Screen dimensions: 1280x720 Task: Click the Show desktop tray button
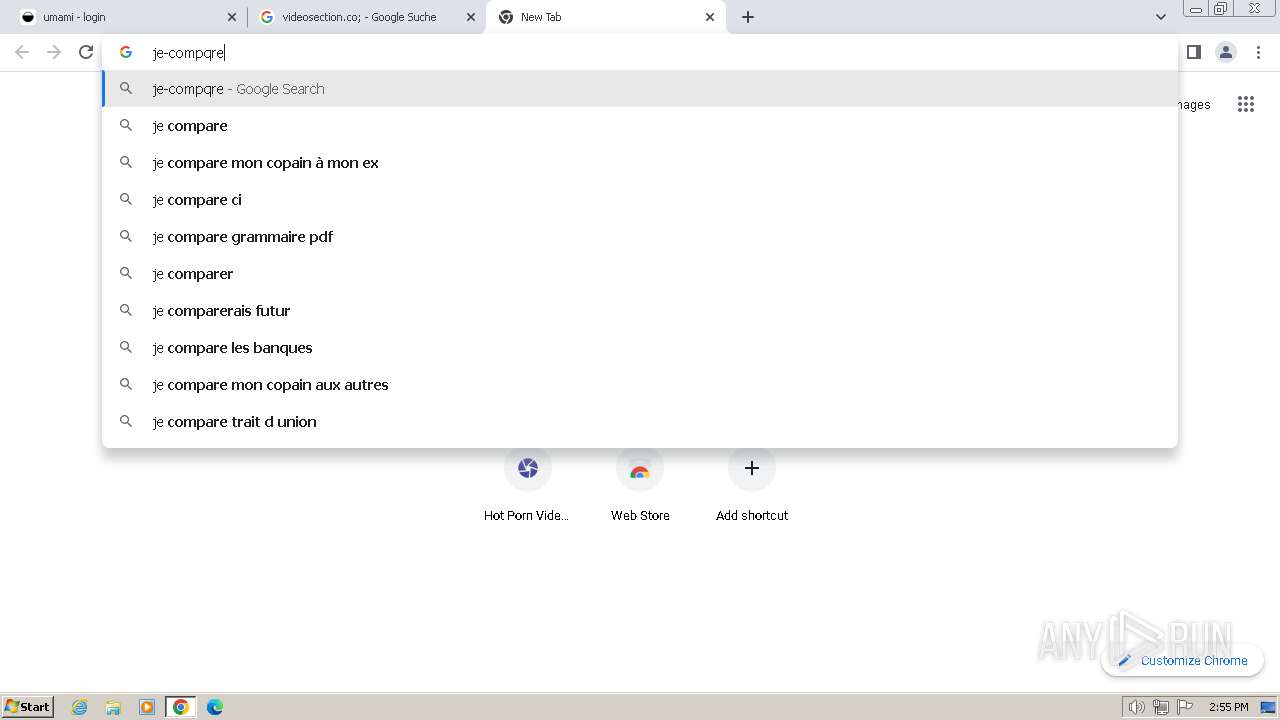coord(1269,707)
